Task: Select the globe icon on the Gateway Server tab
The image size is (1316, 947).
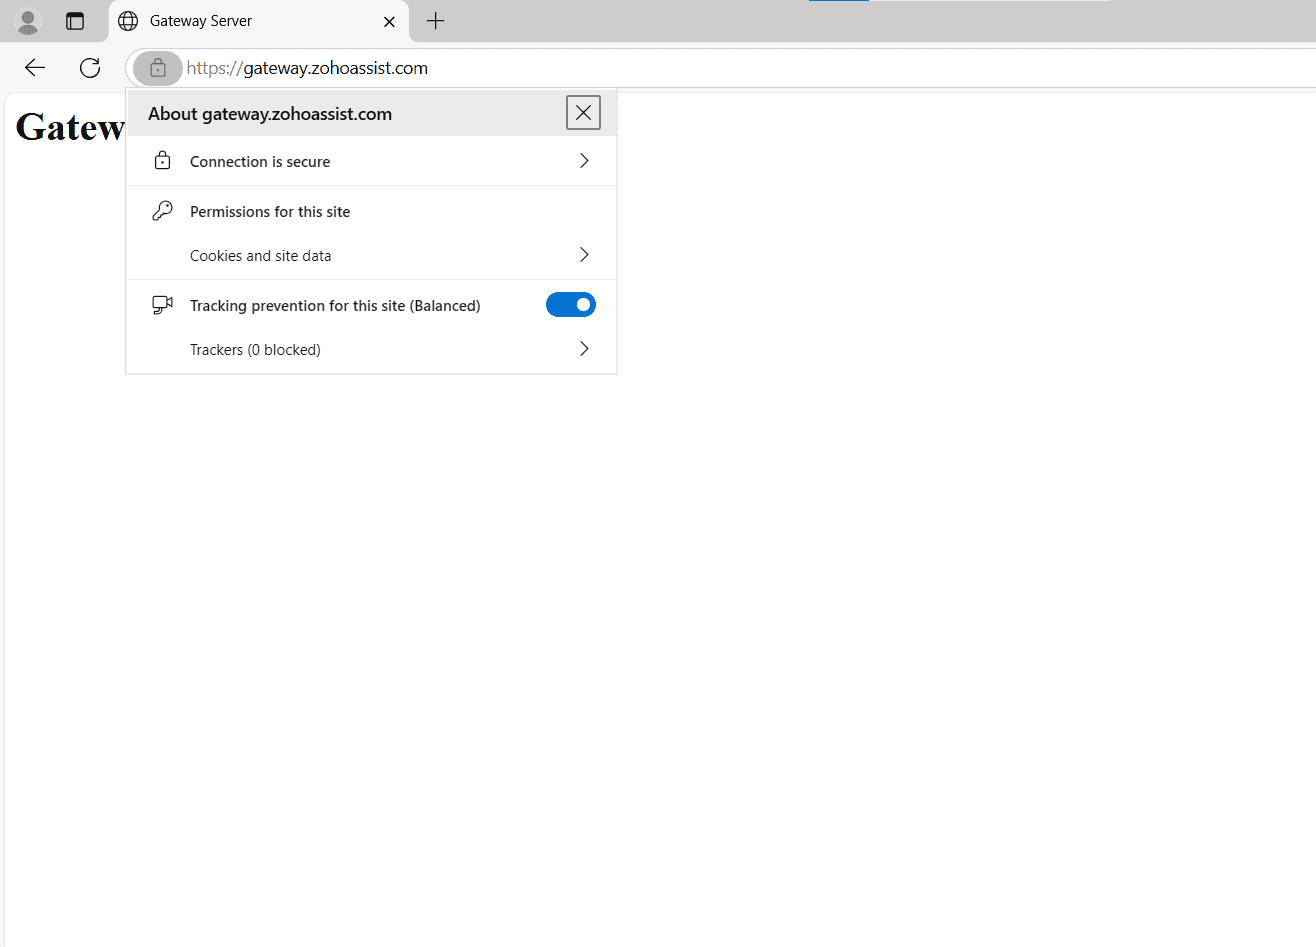Action: (x=127, y=21)
